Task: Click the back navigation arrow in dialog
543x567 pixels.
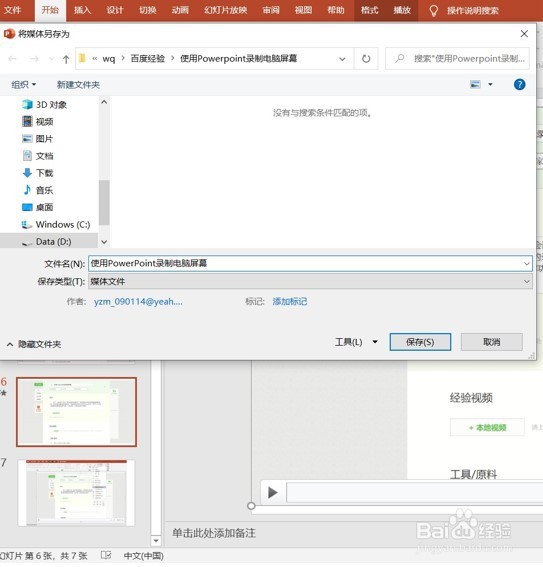Action: tap(12, 59)
